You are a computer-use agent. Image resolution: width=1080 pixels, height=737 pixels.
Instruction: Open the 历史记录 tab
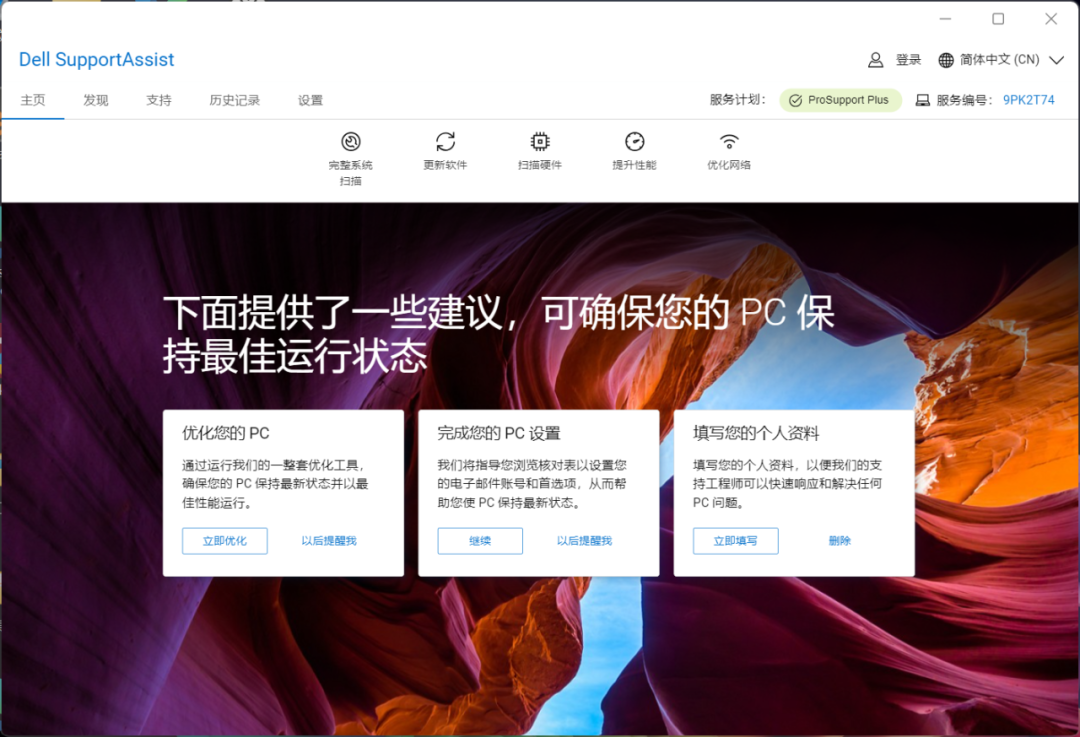click(235, 101)
